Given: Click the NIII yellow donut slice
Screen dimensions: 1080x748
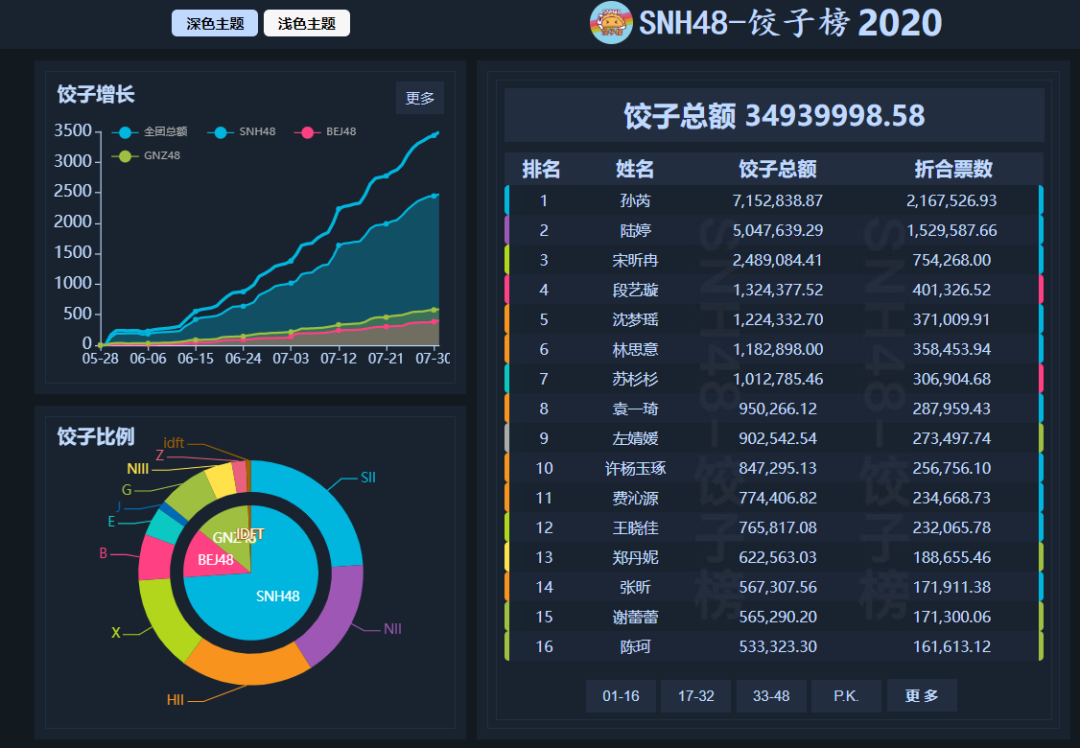Looking at the screenshot, I should point(222,481).
